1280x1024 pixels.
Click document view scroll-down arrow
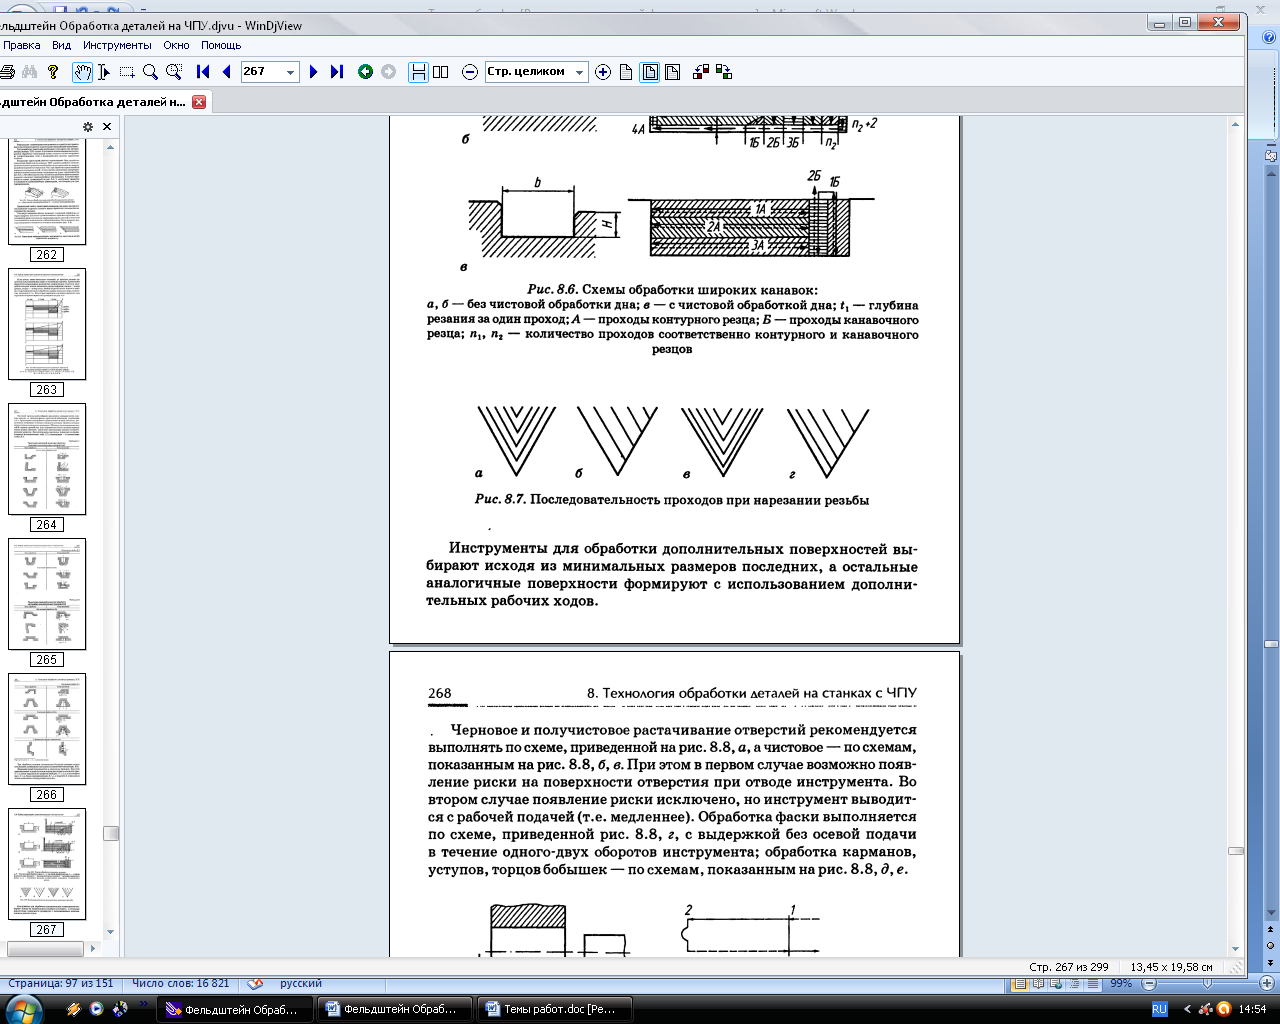(1236, 949)
